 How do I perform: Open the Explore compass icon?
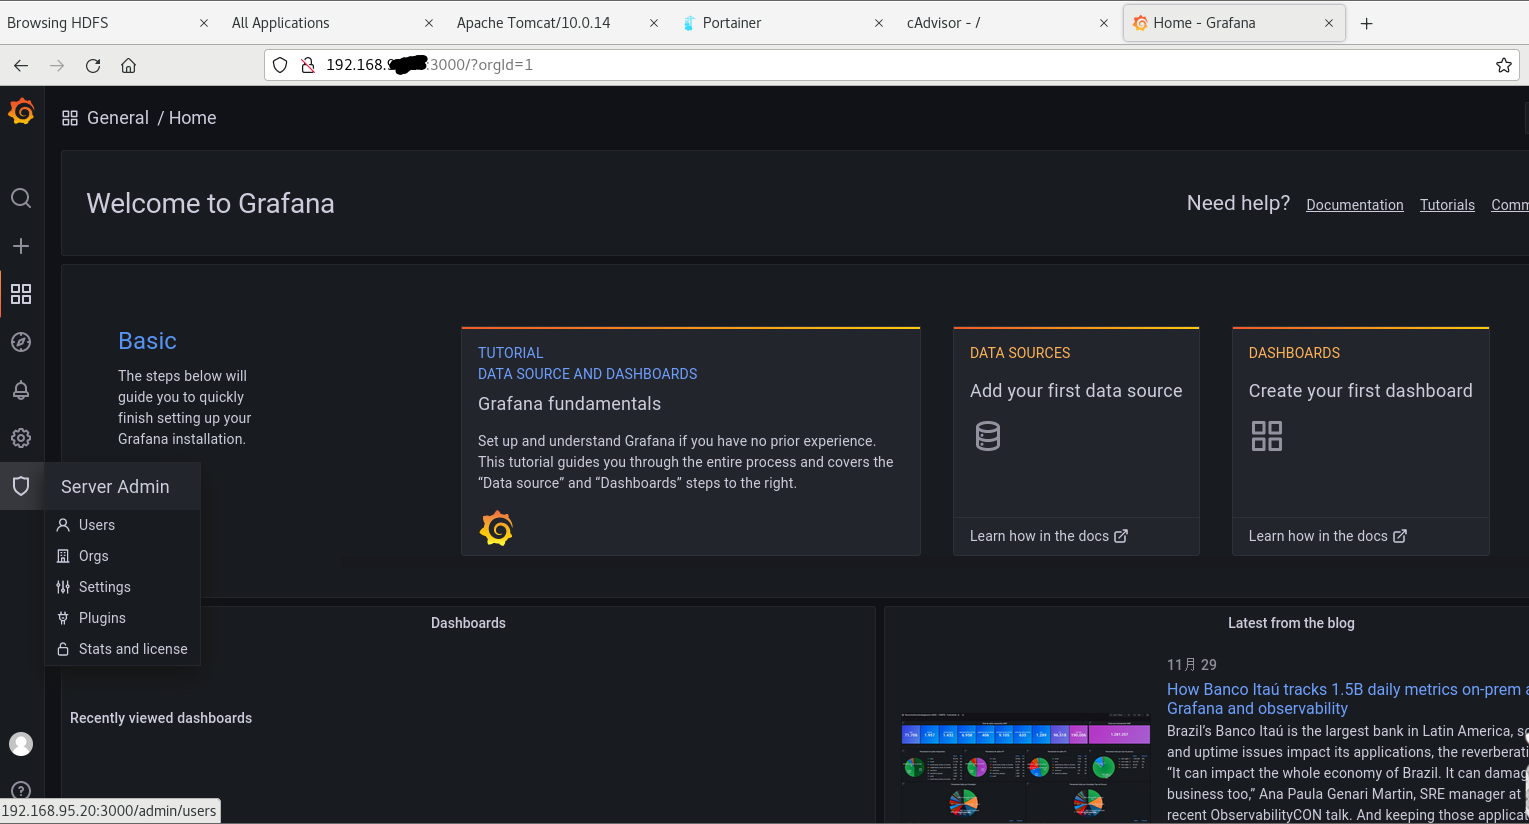pyautogui.click(x=21, y=342)
